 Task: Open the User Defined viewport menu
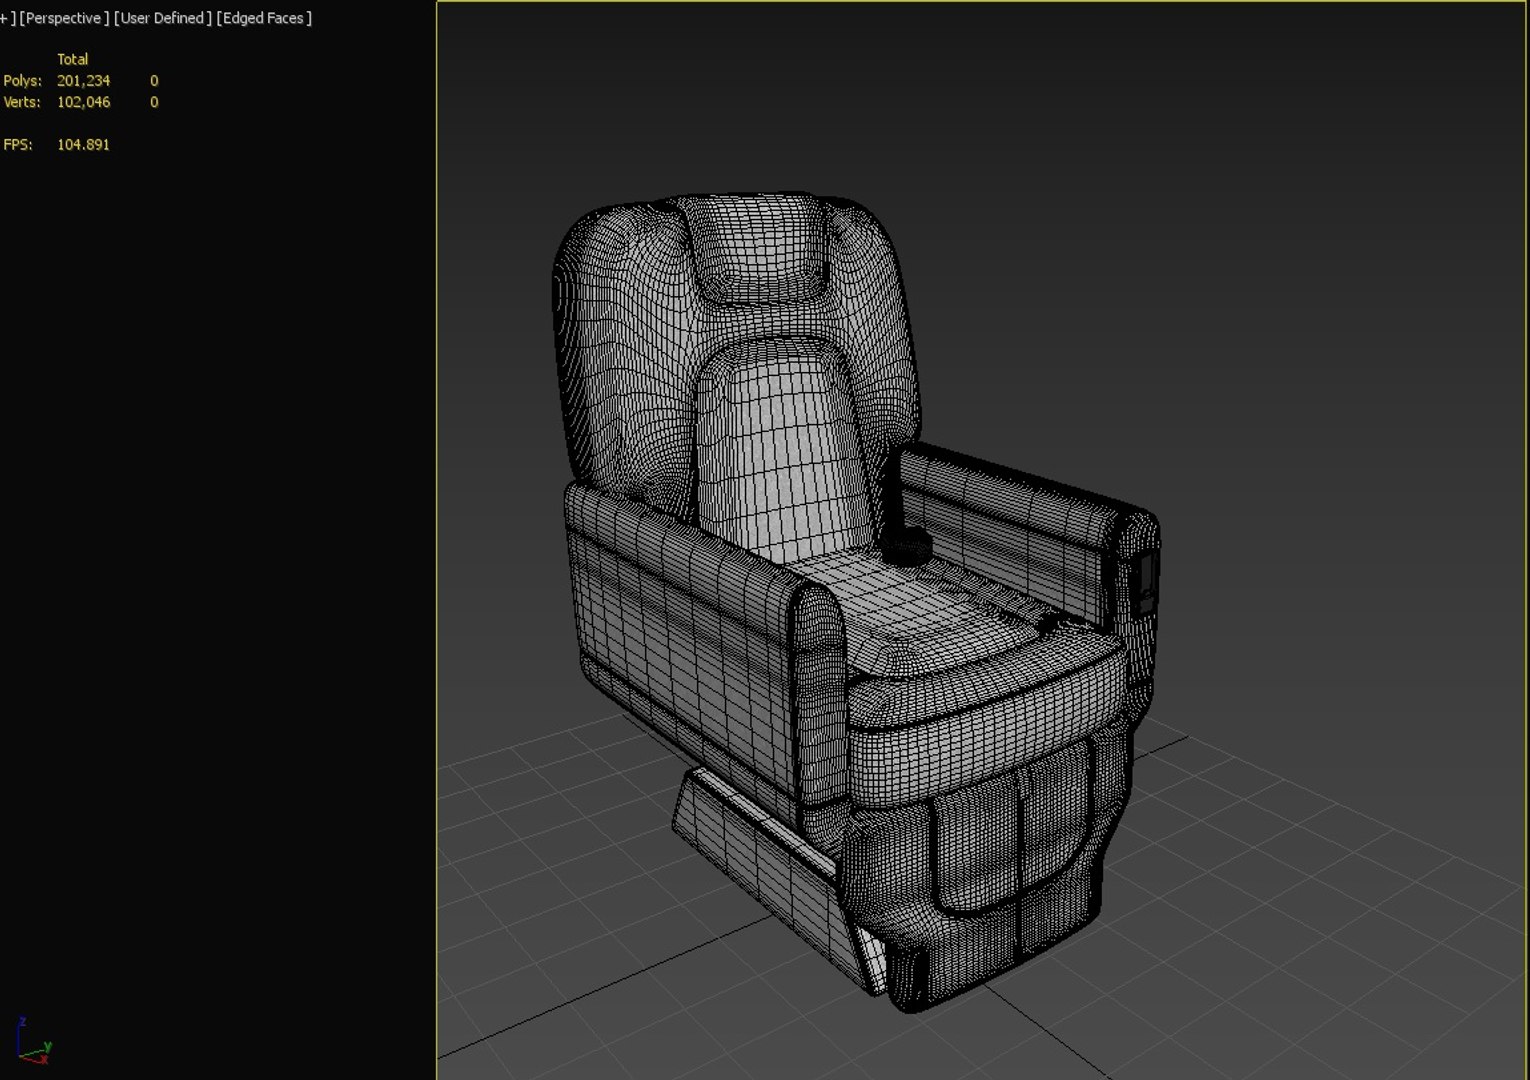(163, 18)
